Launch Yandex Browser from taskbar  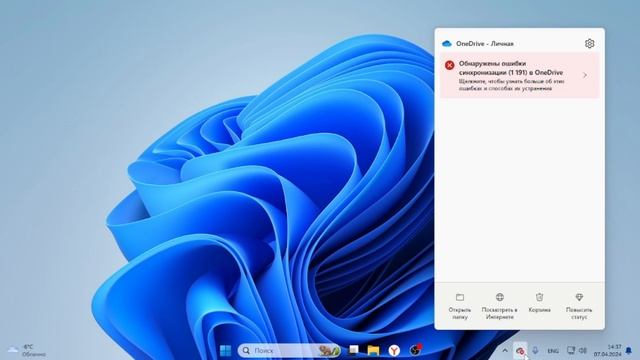(x=394, y=351)
